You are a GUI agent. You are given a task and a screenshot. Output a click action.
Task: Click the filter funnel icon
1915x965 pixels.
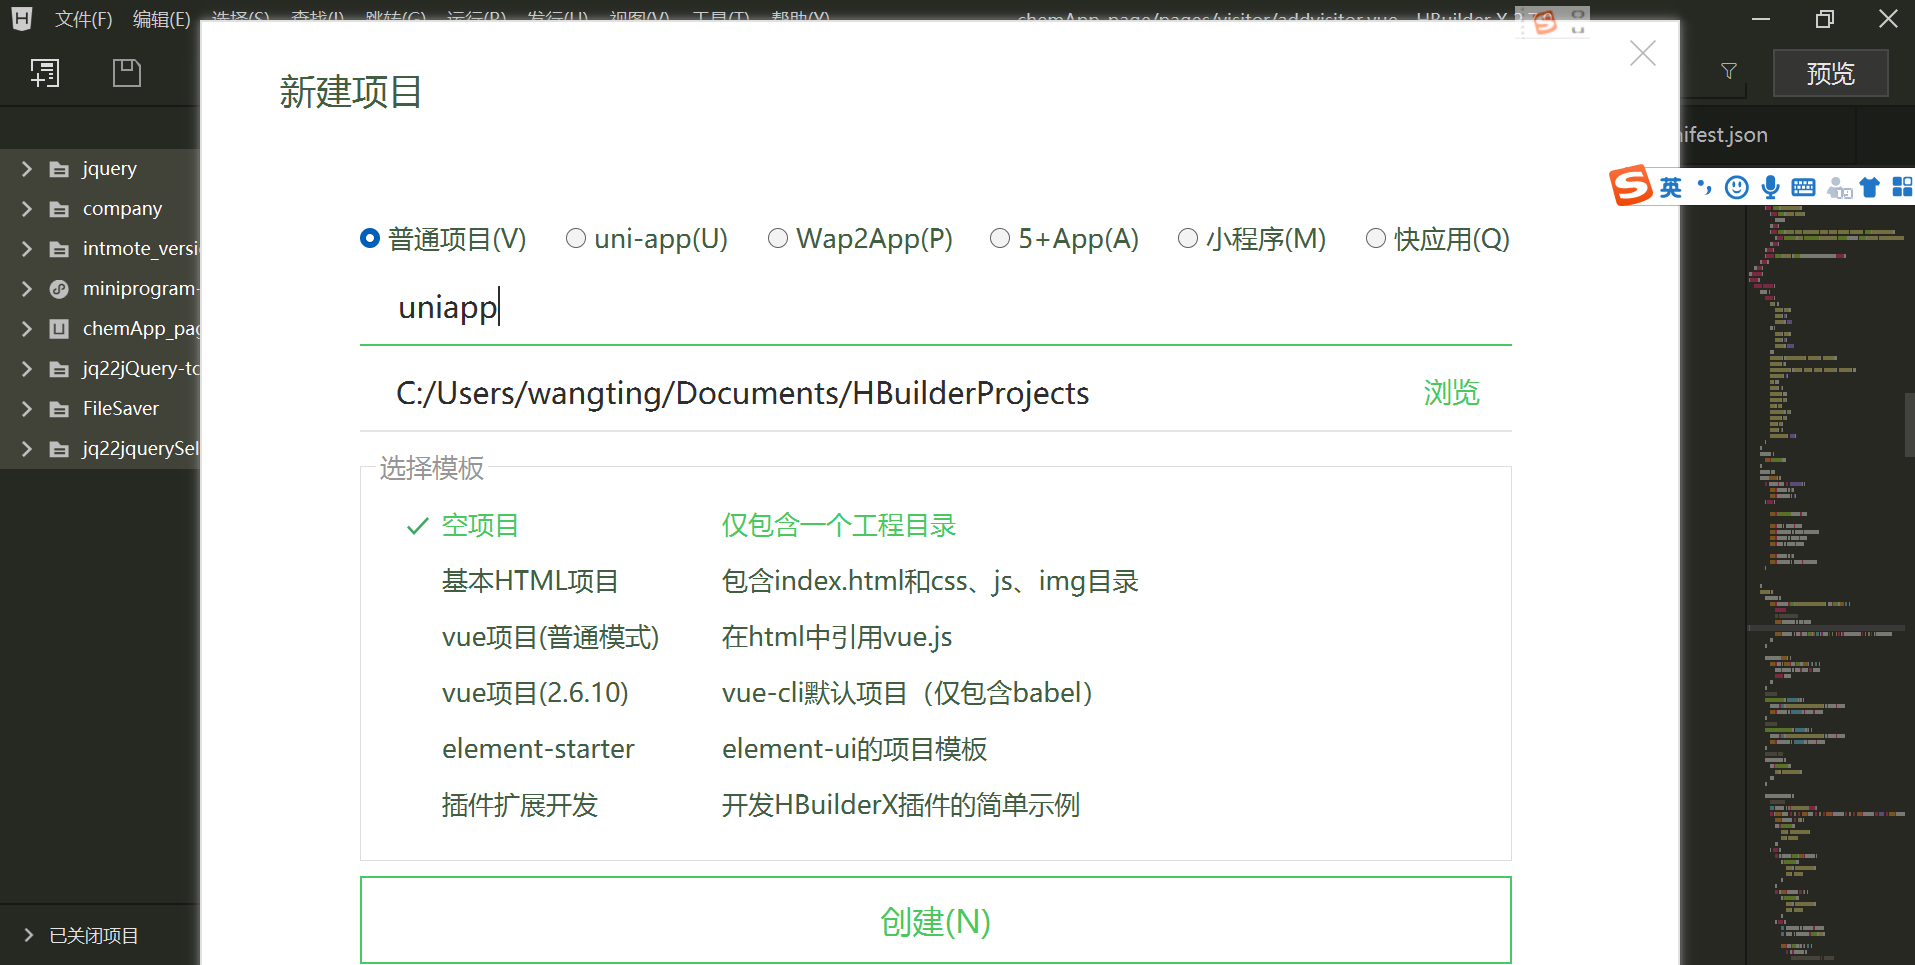tap(1729, 71)
